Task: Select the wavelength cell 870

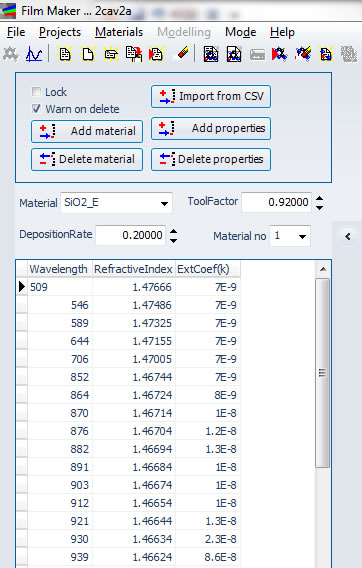Action: pos(60,413)
